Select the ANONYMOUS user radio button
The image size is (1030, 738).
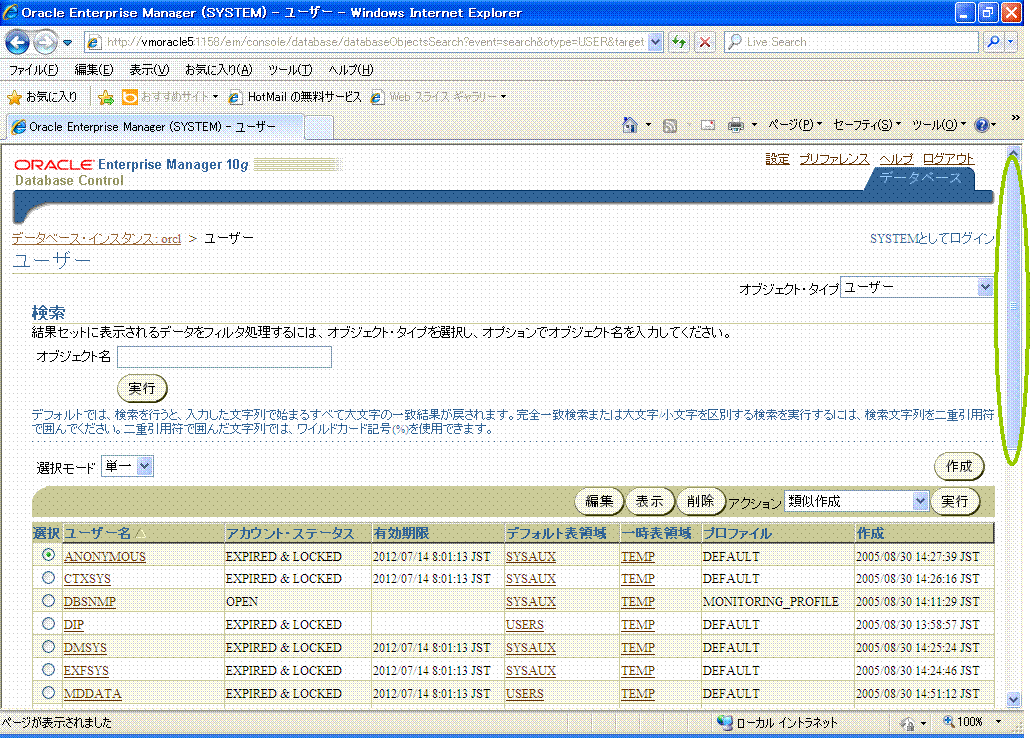click(48, 555)
